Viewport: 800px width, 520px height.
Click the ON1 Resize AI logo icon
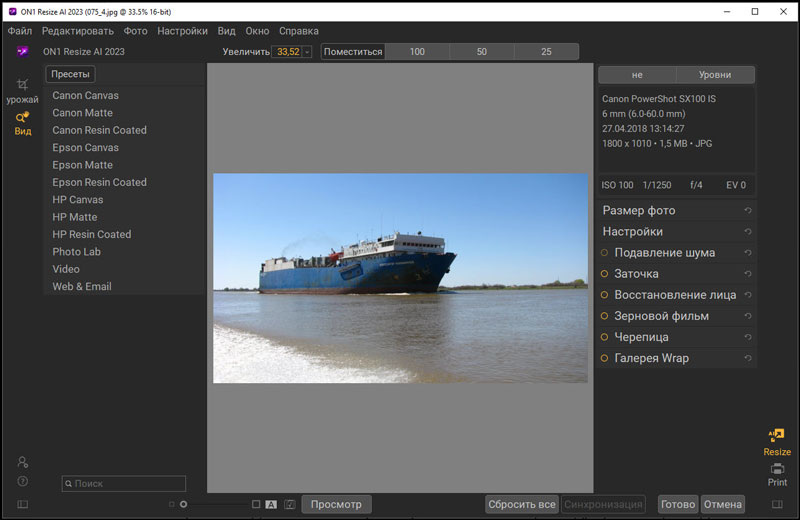point(22,52)
